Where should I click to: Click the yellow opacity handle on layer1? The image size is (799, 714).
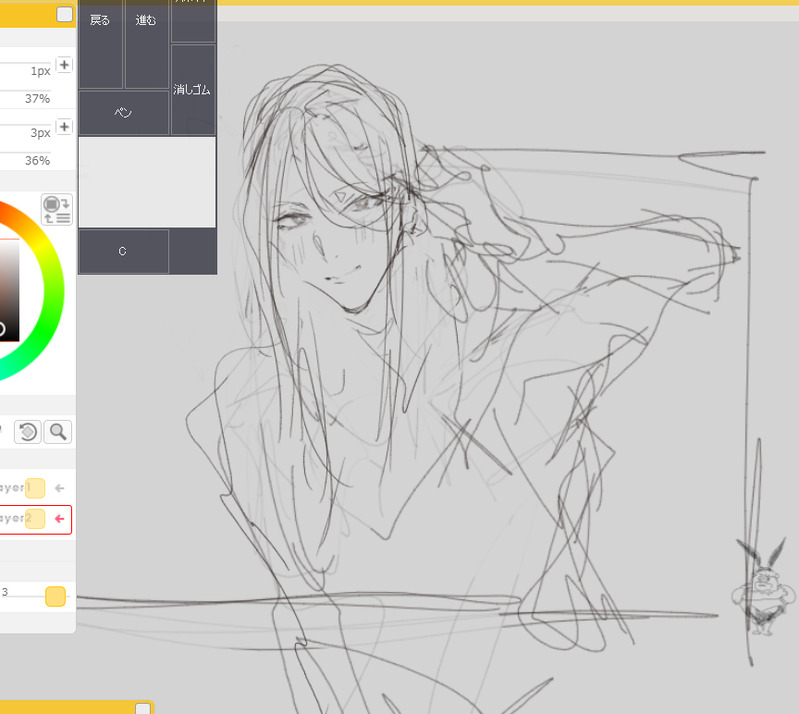[35, 488]
